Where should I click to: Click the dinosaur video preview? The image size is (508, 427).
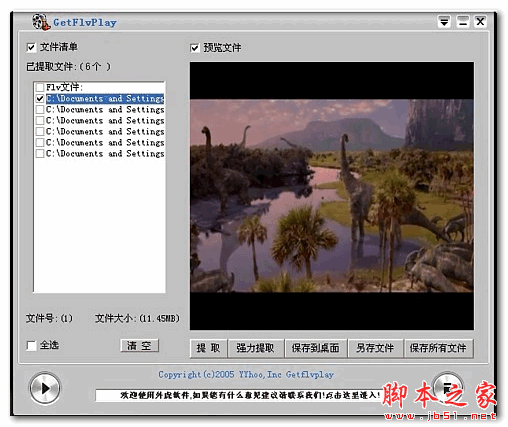[332, 196]
